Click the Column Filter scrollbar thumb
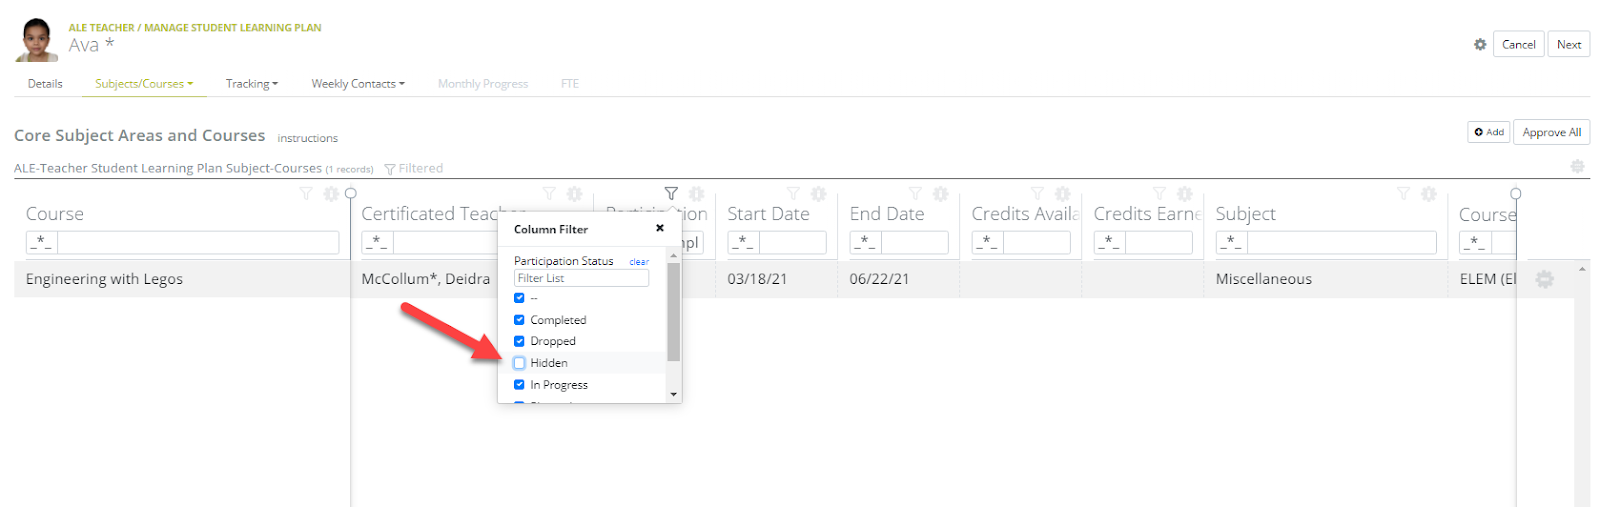This screenshot has height=507, width=1600. [674, 311]
